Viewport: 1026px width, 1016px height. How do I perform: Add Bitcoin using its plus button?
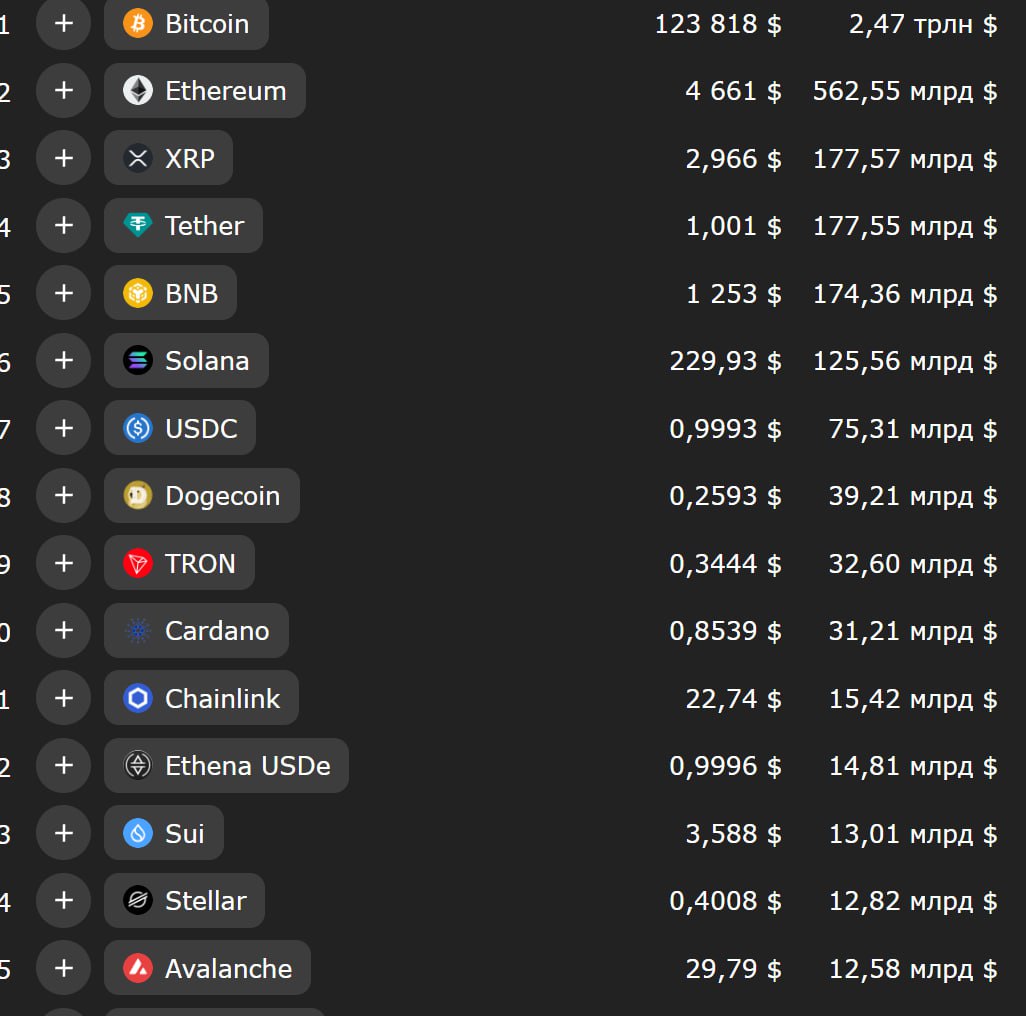tap(64, 23)
